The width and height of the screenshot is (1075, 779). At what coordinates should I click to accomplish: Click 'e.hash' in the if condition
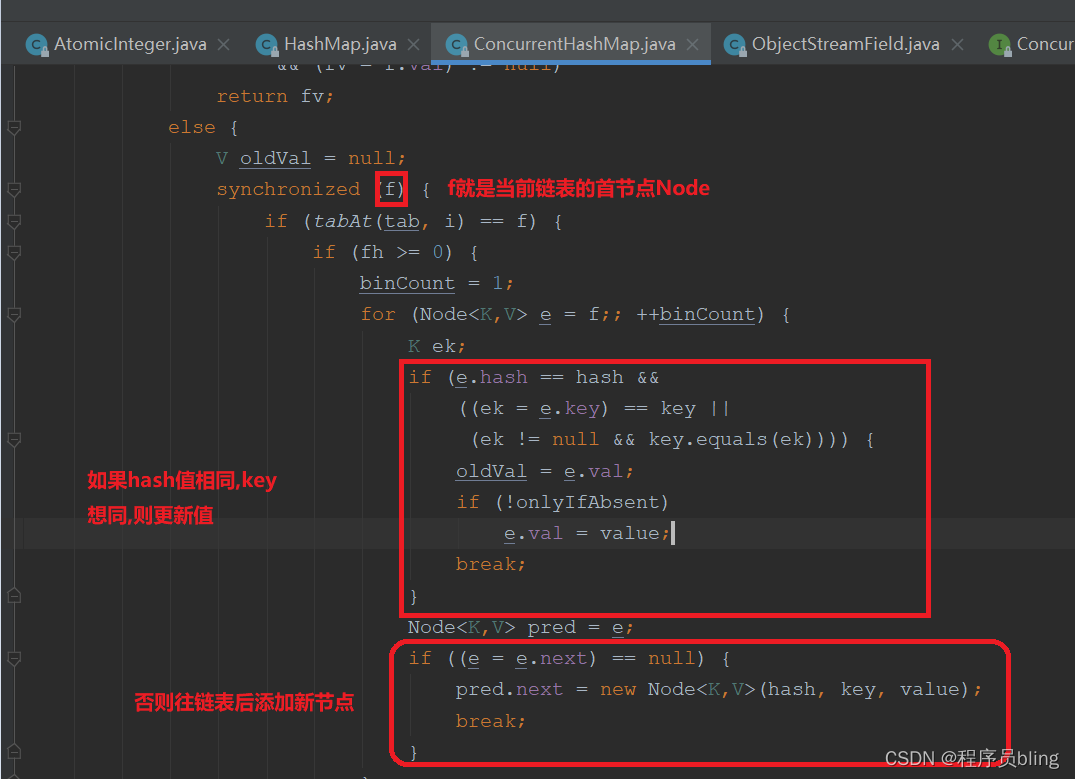tap(492, 378)
